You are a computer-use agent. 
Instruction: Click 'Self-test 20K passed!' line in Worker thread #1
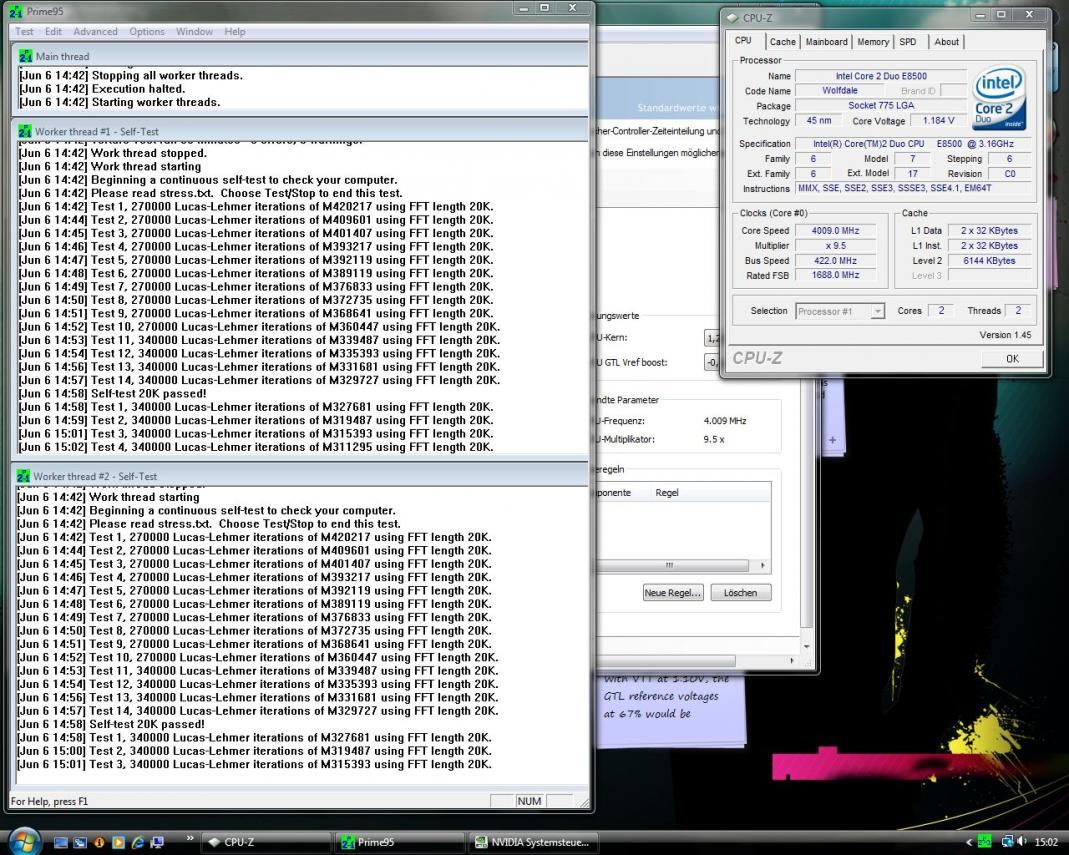pos(149,393)
